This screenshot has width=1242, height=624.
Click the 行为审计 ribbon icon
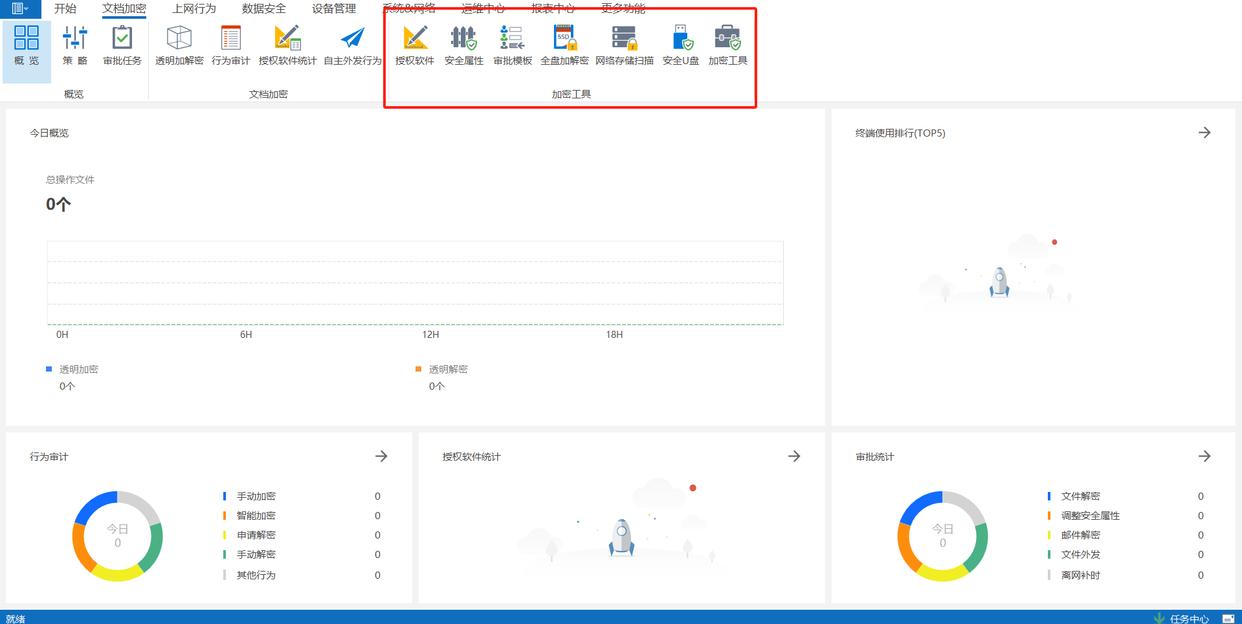231,46
